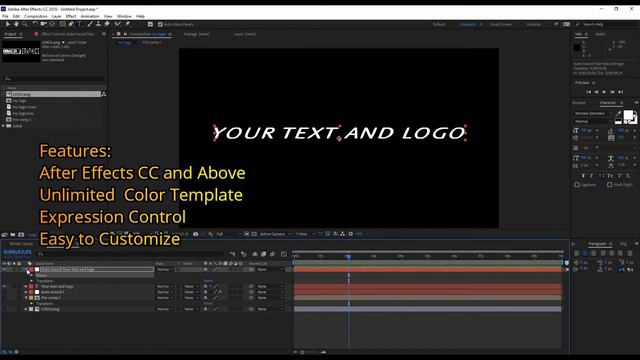640x360 pixels.
Task: Select the Pan Behind anchor point tool
Action: pos(52,24)
